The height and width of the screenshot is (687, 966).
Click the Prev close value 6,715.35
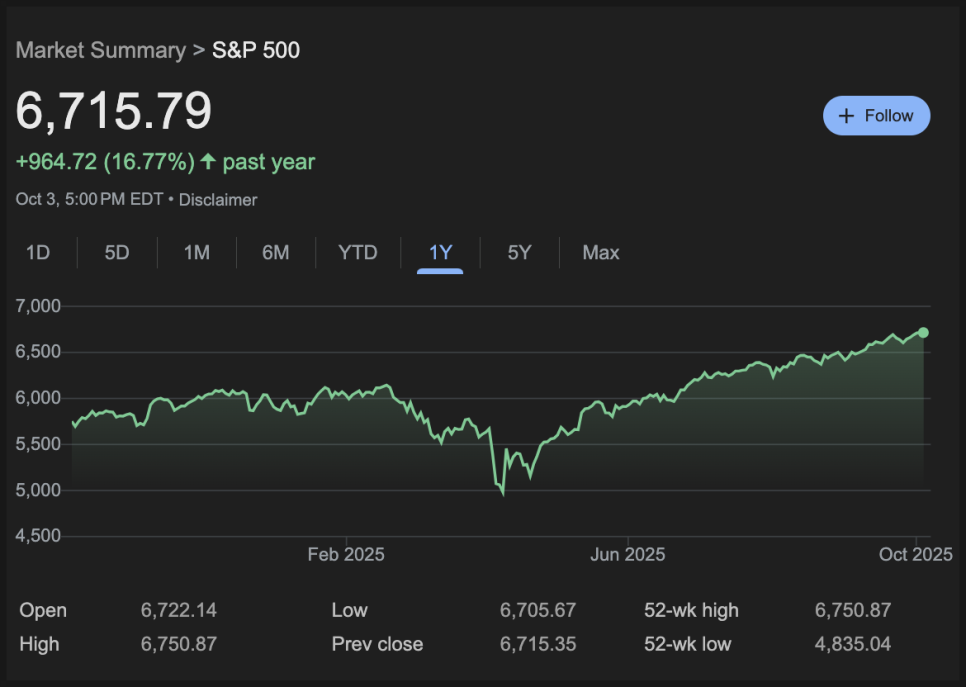(538, 644)
